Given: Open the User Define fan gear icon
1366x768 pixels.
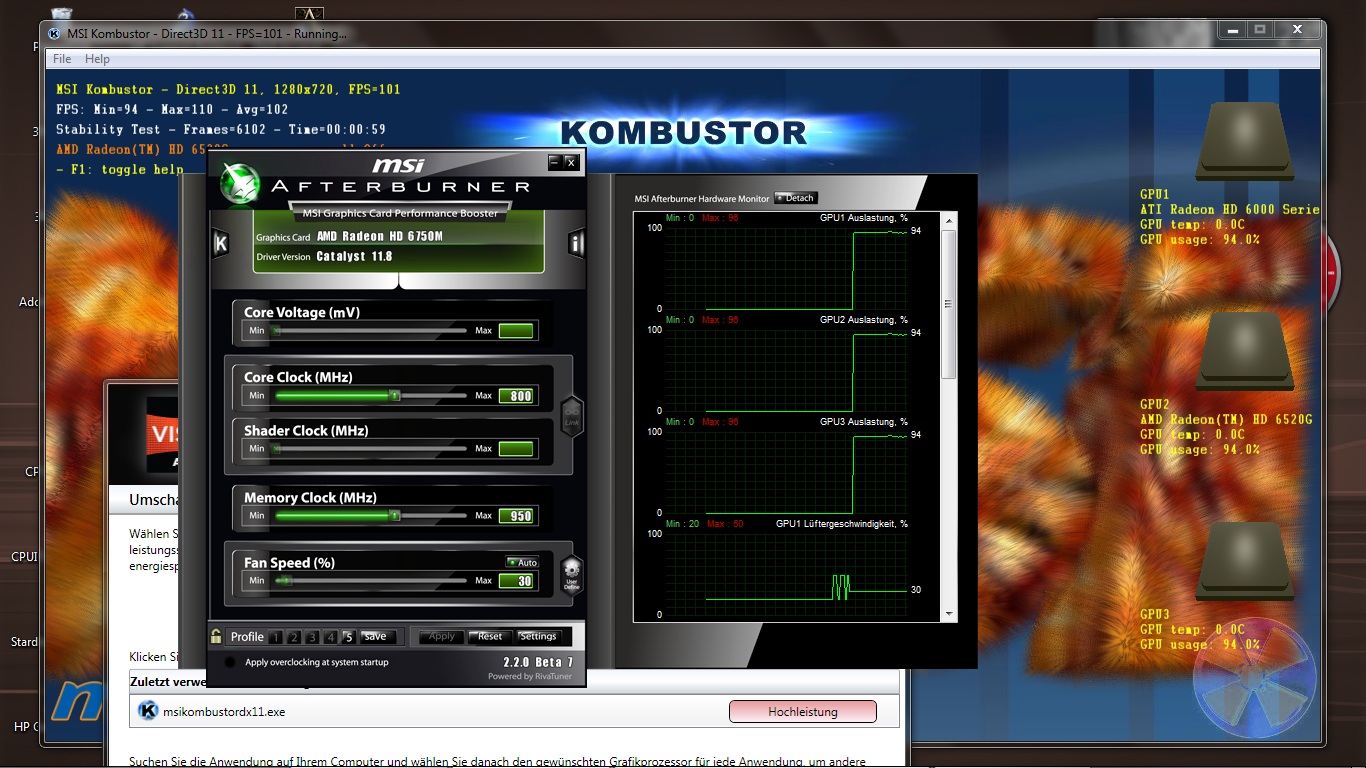Looking at the screenshot, I should pyautogui.click(x=572, y=574).
